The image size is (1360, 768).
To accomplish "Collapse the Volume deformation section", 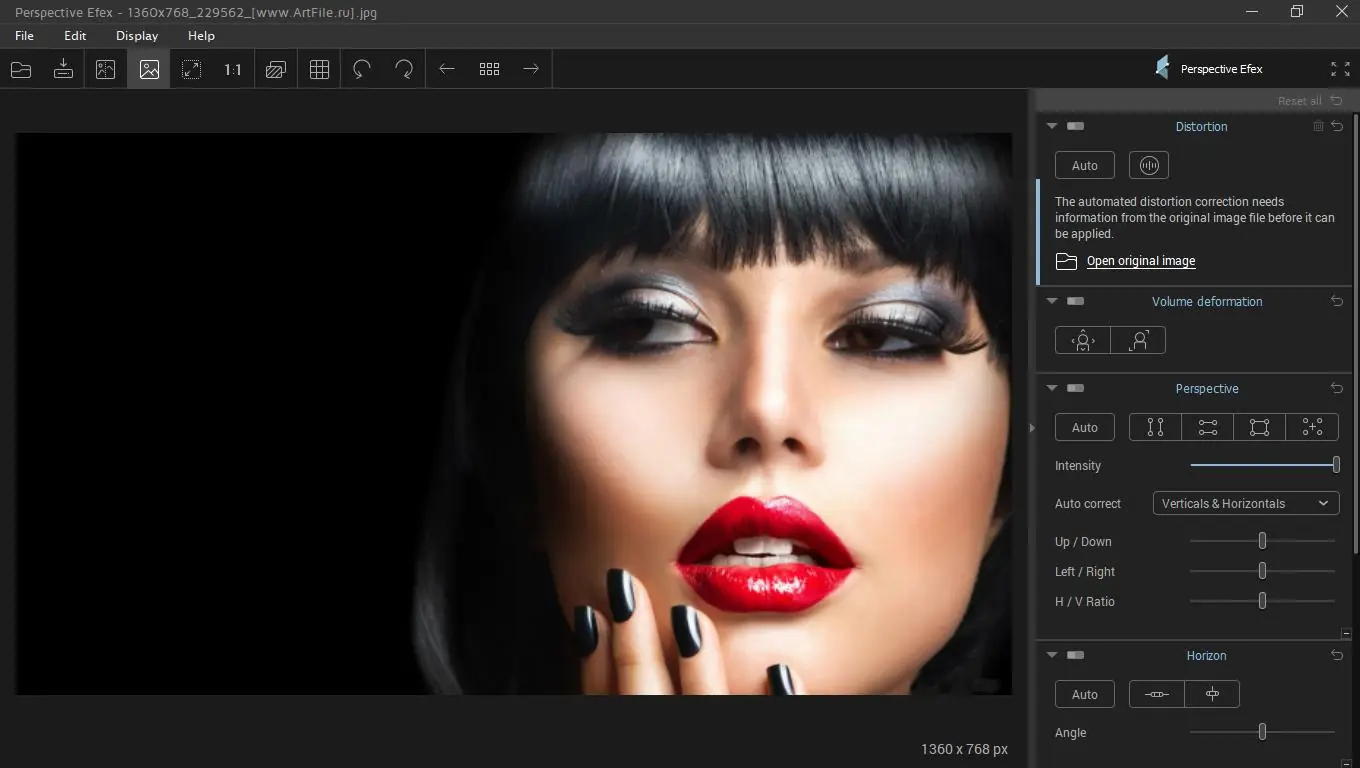I will pyautogui.click(x=1052, y=300).
